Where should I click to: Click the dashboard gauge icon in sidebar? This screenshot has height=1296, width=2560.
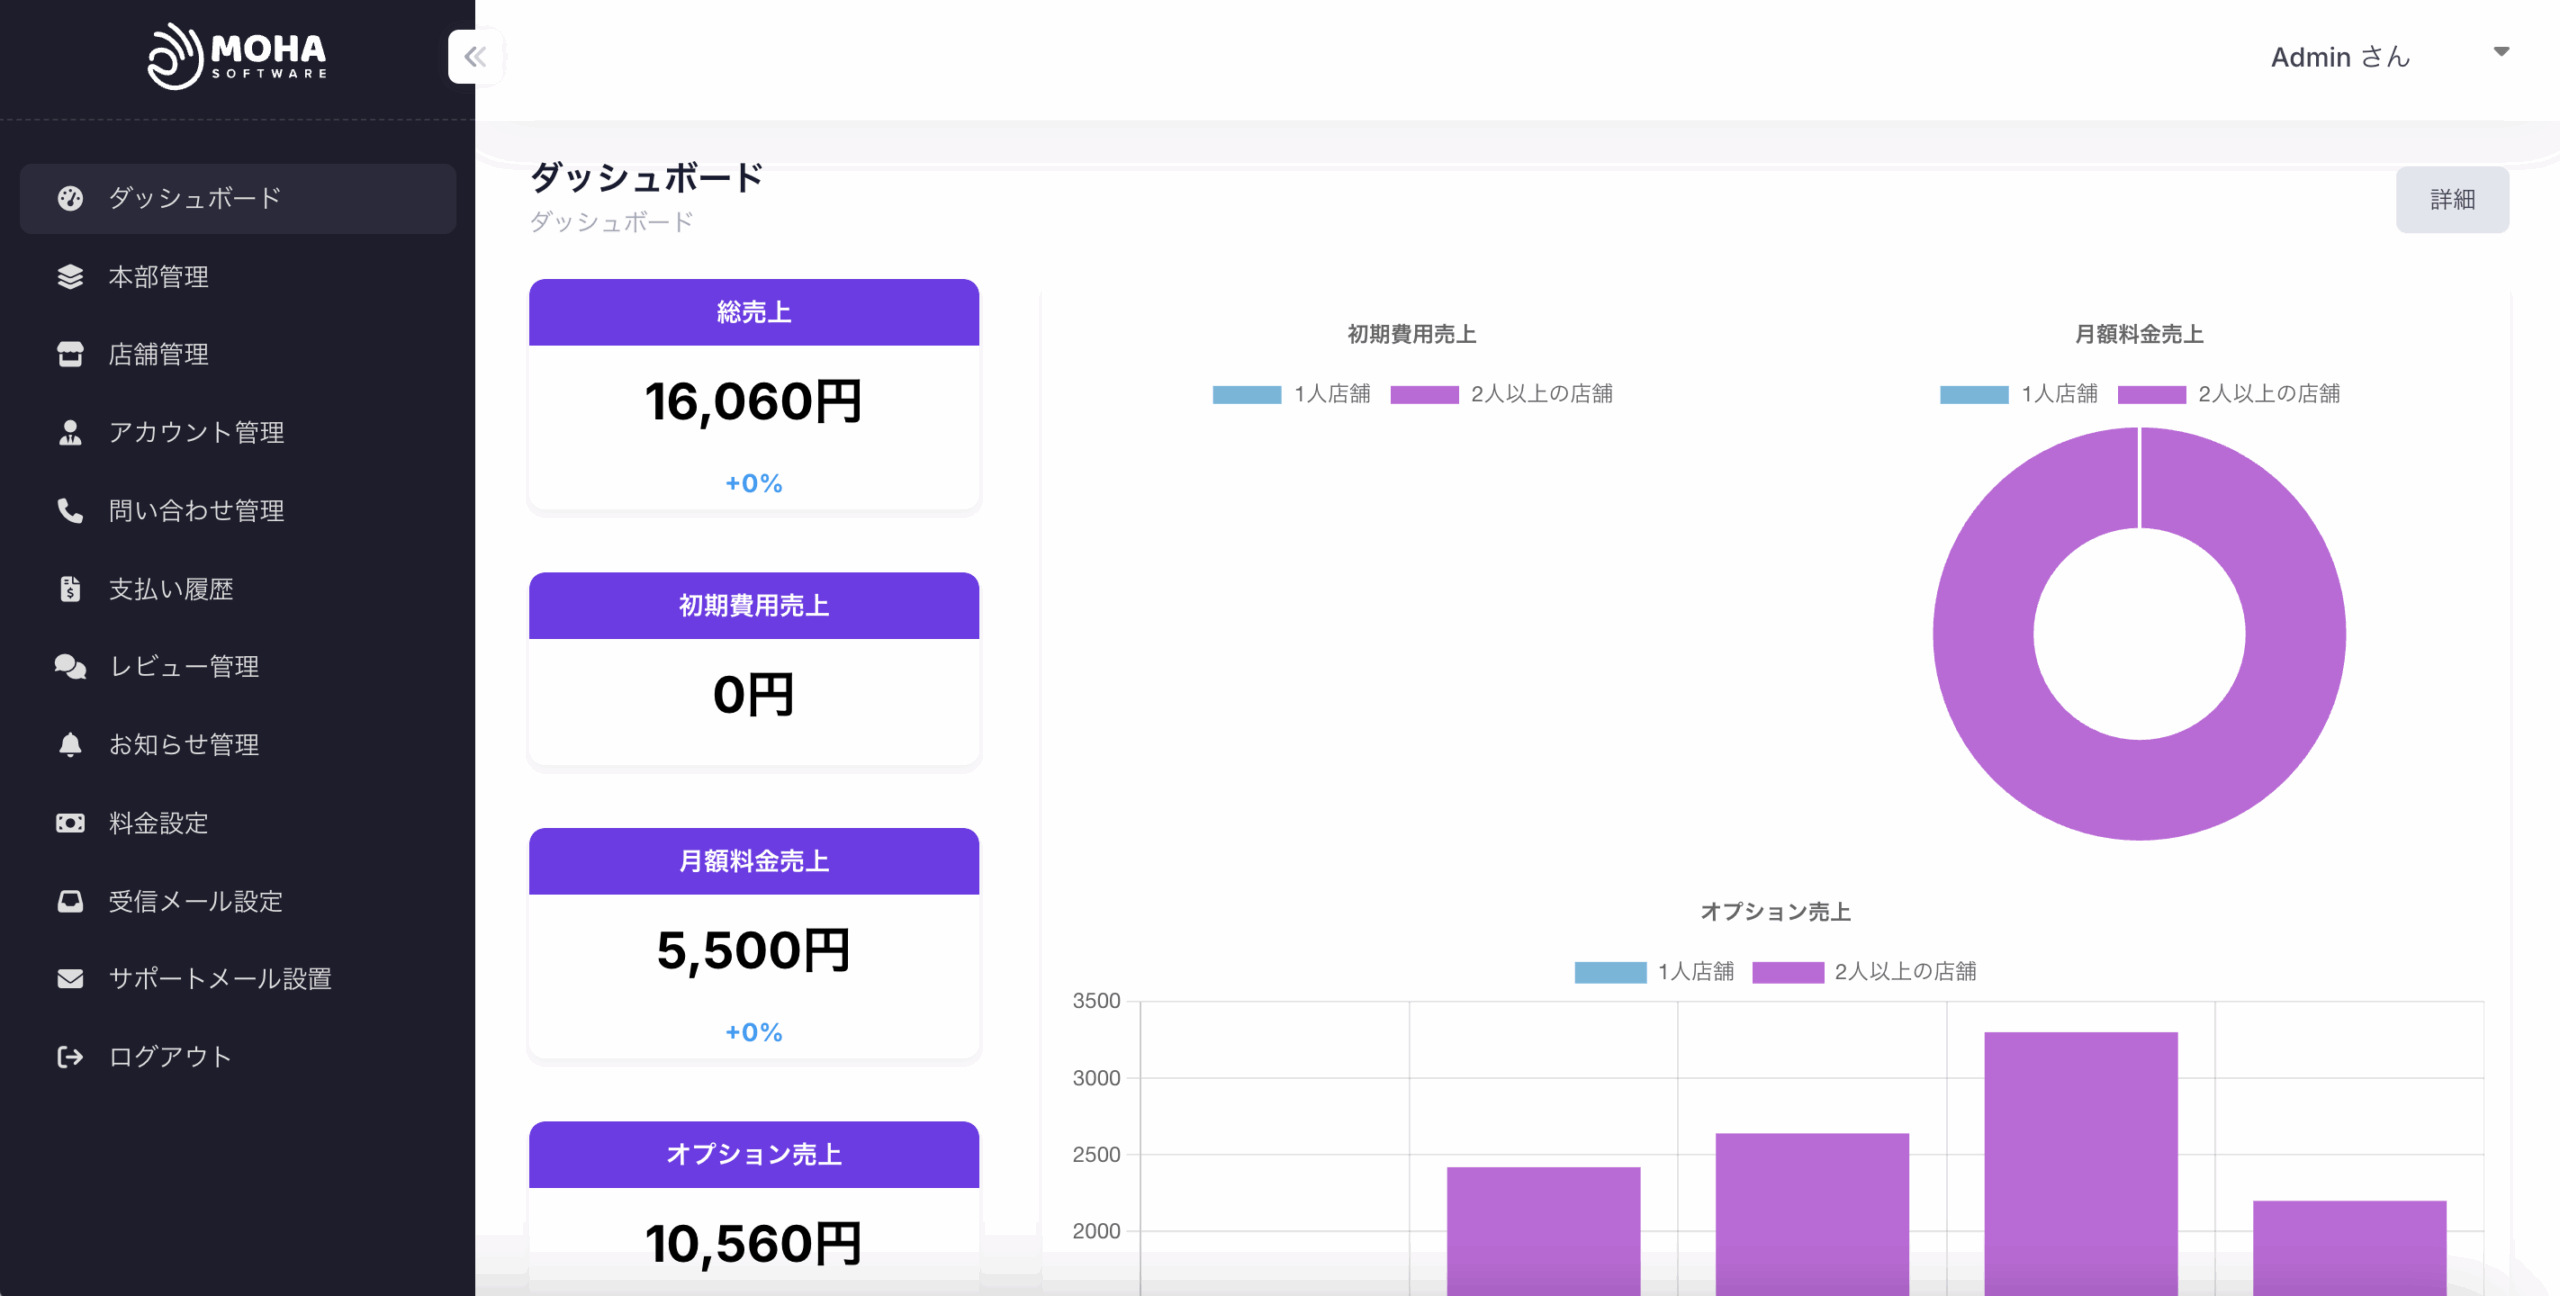[x=70, y=198]
